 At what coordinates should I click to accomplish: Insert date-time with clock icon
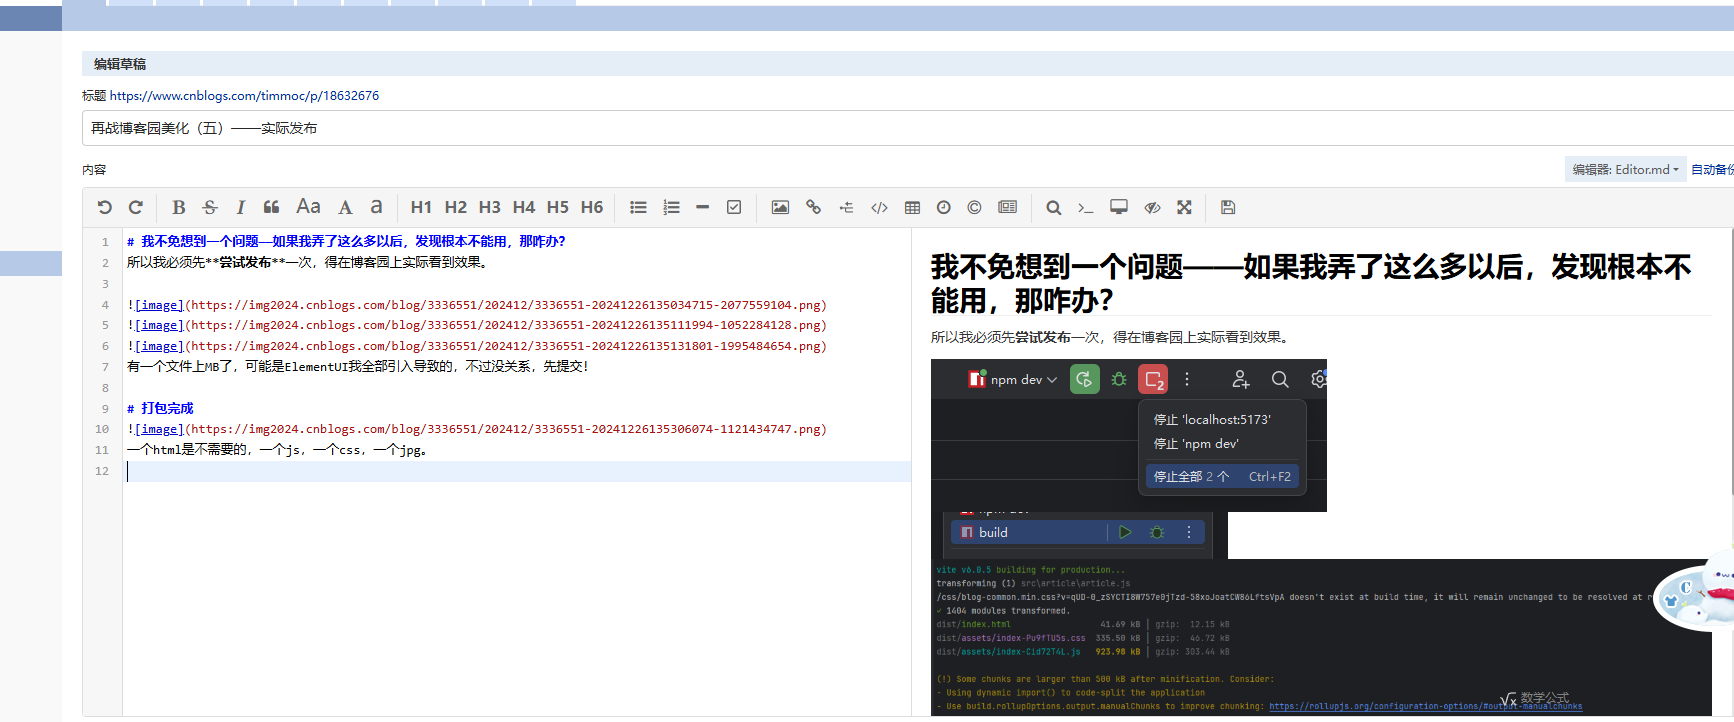click(x=943, y=207)
